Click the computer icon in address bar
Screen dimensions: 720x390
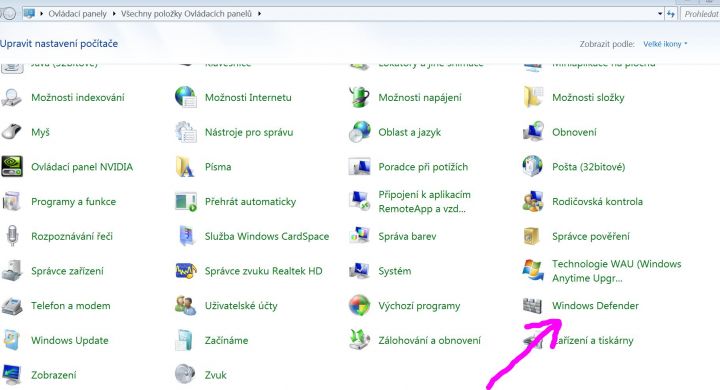coord(29,14)
